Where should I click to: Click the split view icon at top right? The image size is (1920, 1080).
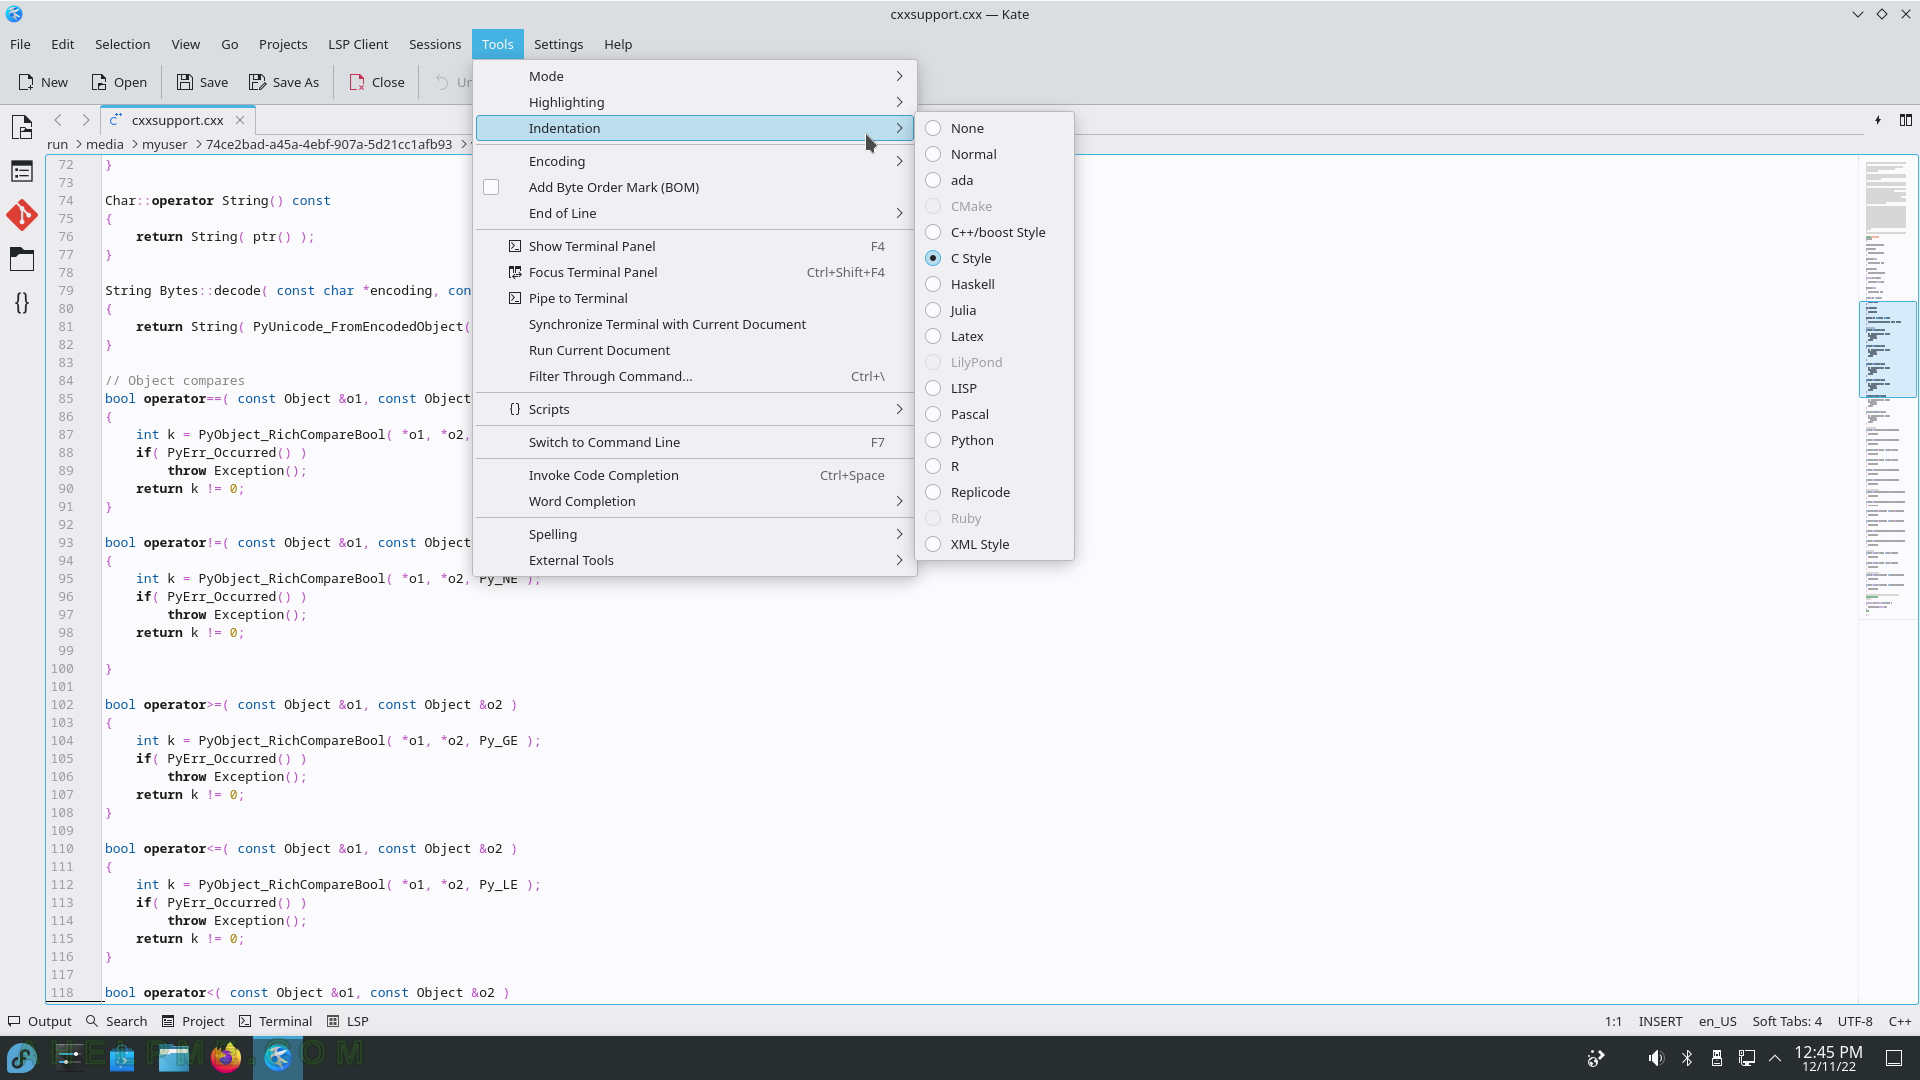(x=1906, y=120)
